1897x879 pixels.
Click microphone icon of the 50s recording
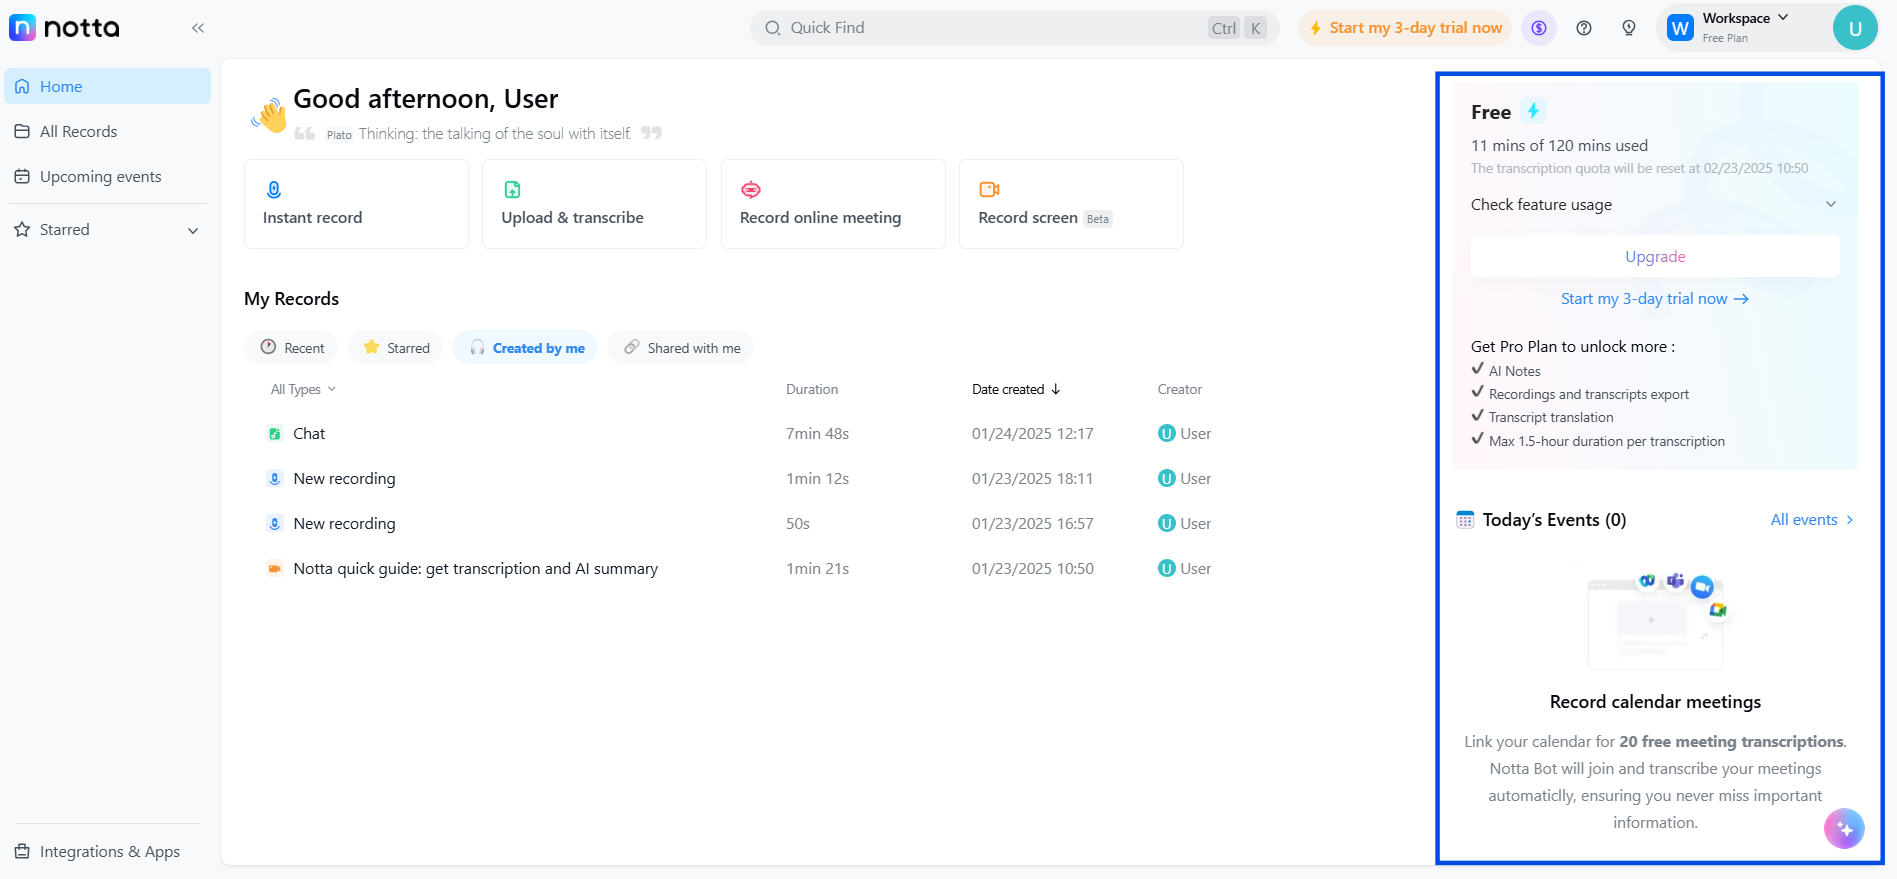(274, 524)
